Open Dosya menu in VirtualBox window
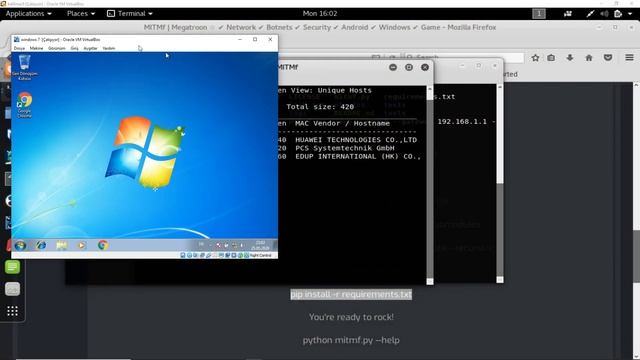640x360 pixels. [19, 48]
